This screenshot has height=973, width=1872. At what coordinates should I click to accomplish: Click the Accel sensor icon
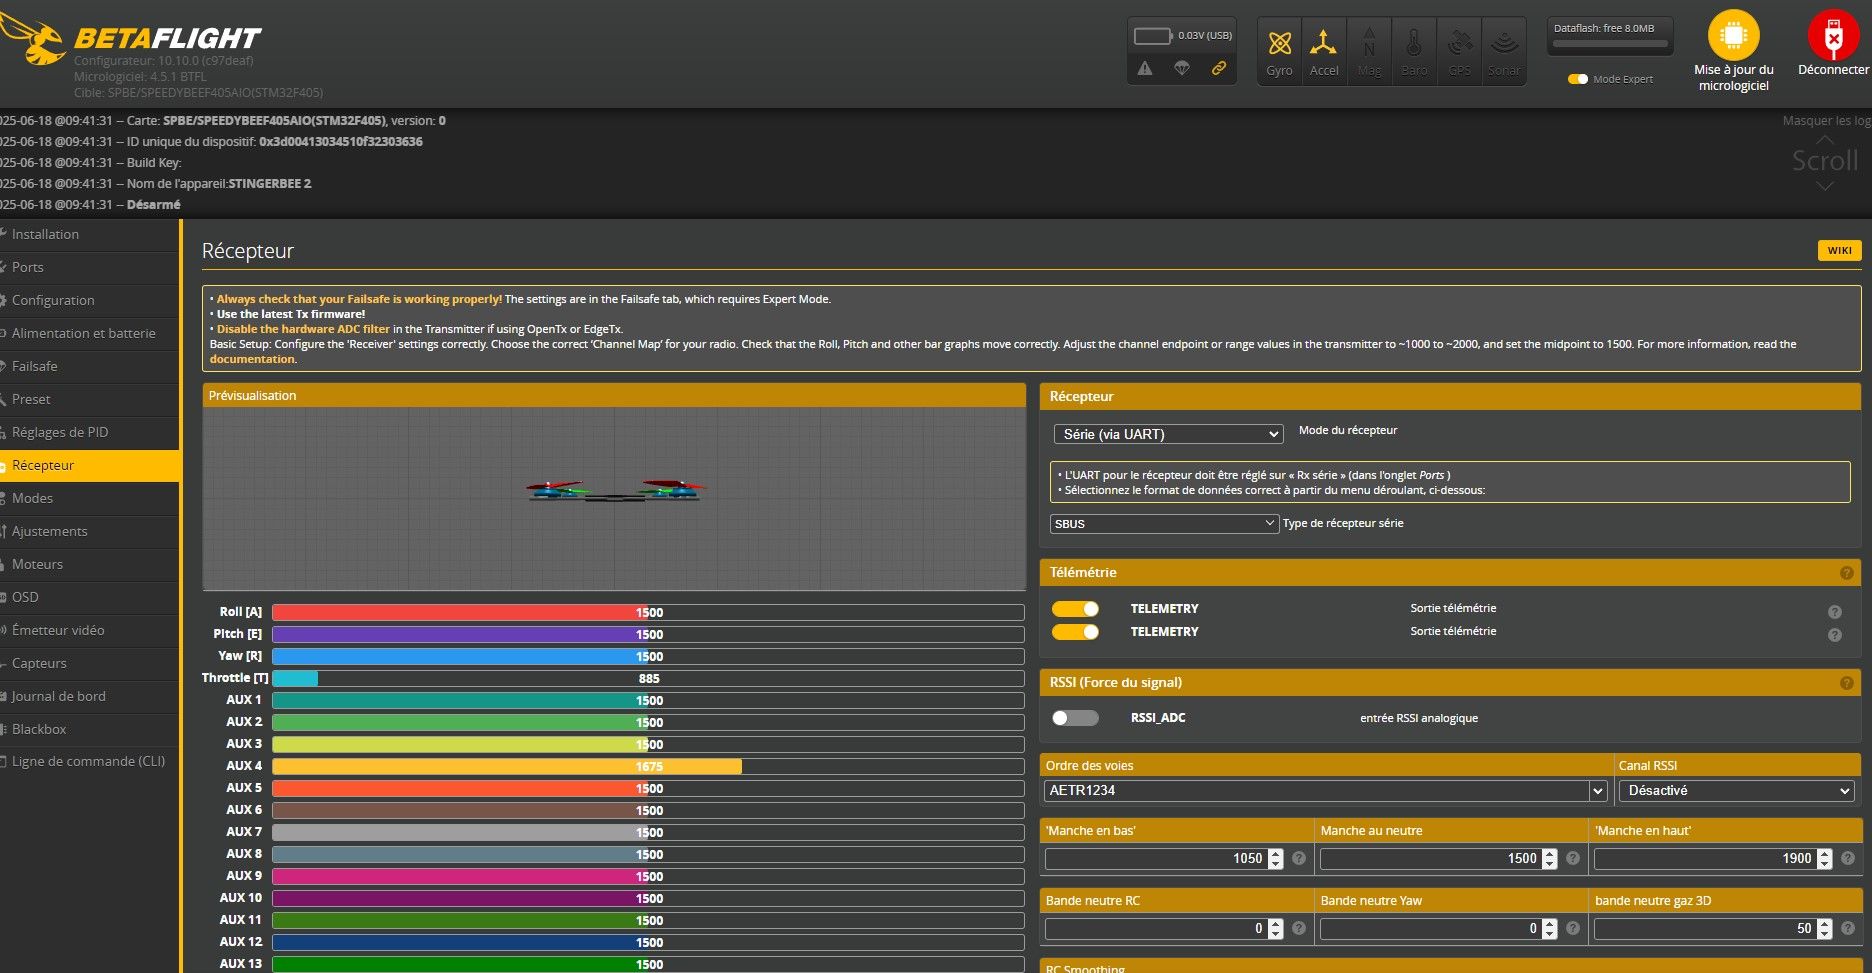(x=1323, y=44)
